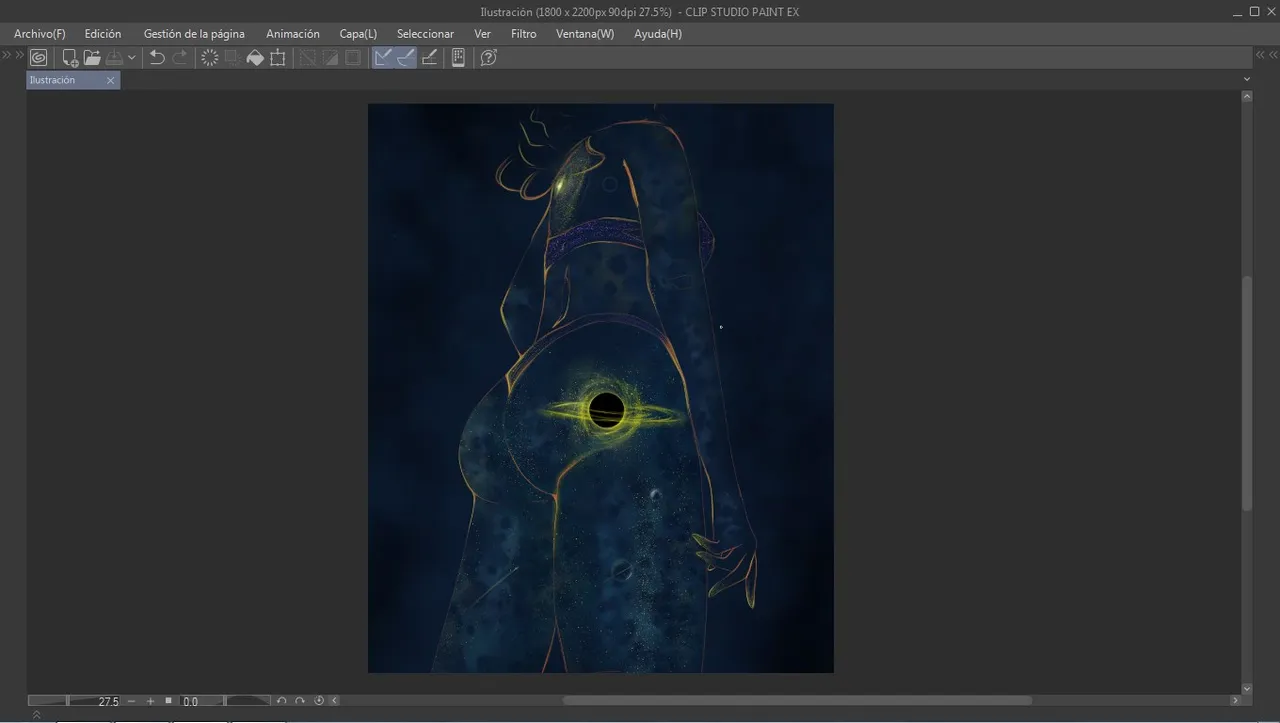The height and width of the screenshot is (723, 1280).
Task: Create a new canvas with the New icon
Action: [70, 58]
